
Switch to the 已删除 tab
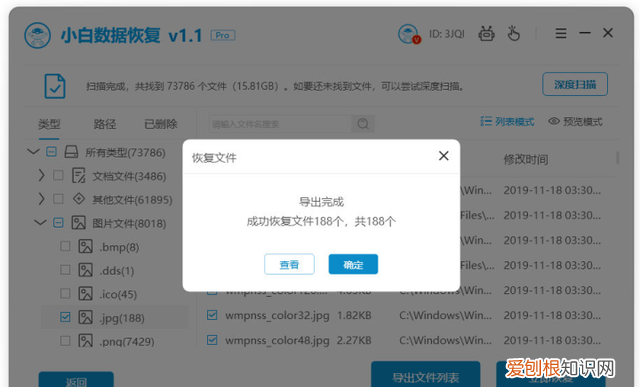point(161,124)
